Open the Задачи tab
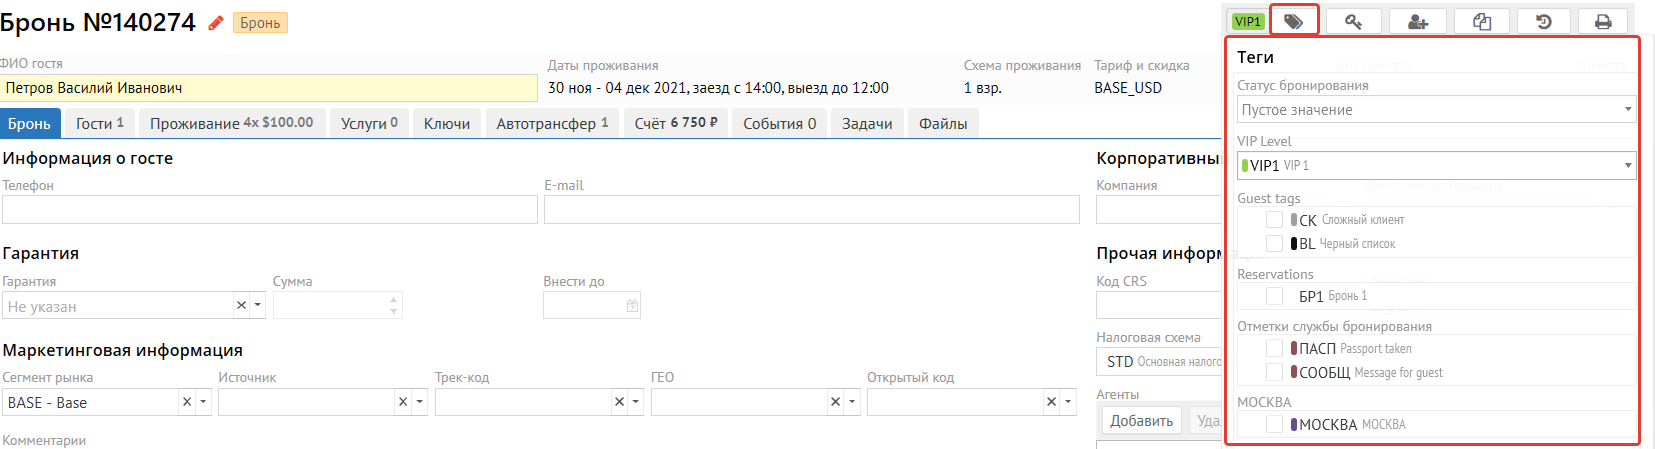Image resolution: width=1655 pixels, height=449 pixels. point(867,123)
